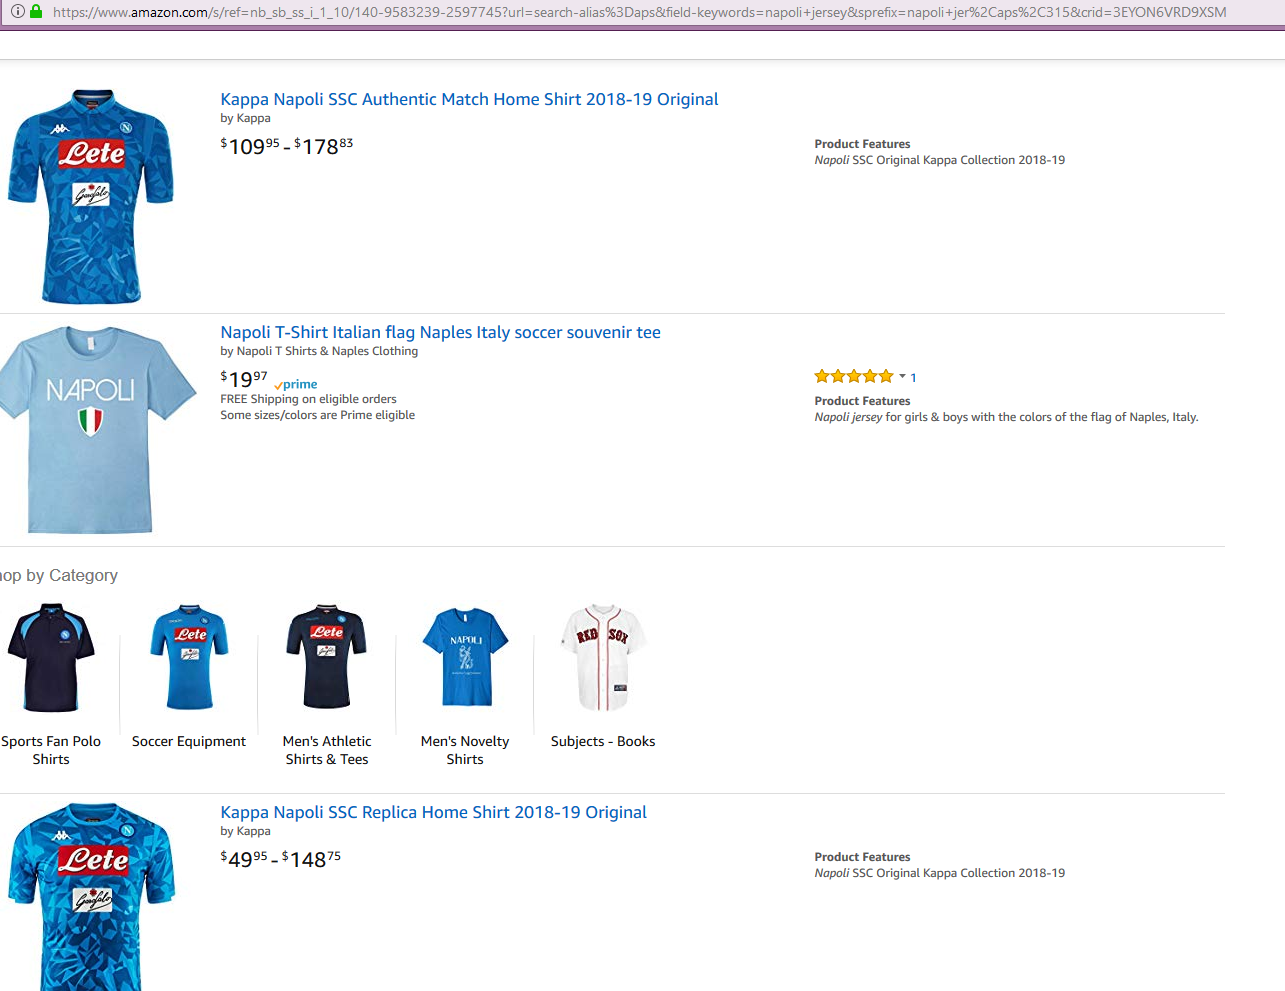Screen dimensions: 1285x991
Task: Click the Shop by Category heading
Action: click(59, 576)
